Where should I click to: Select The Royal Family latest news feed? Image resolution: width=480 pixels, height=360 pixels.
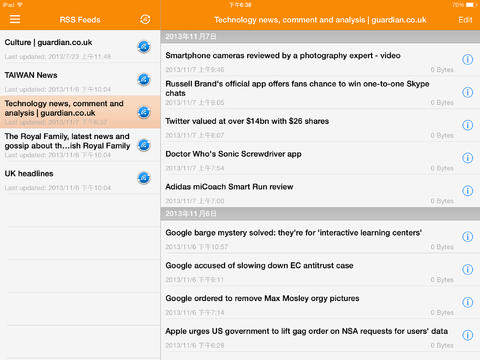pyautogui.click(x=80, y=145)
